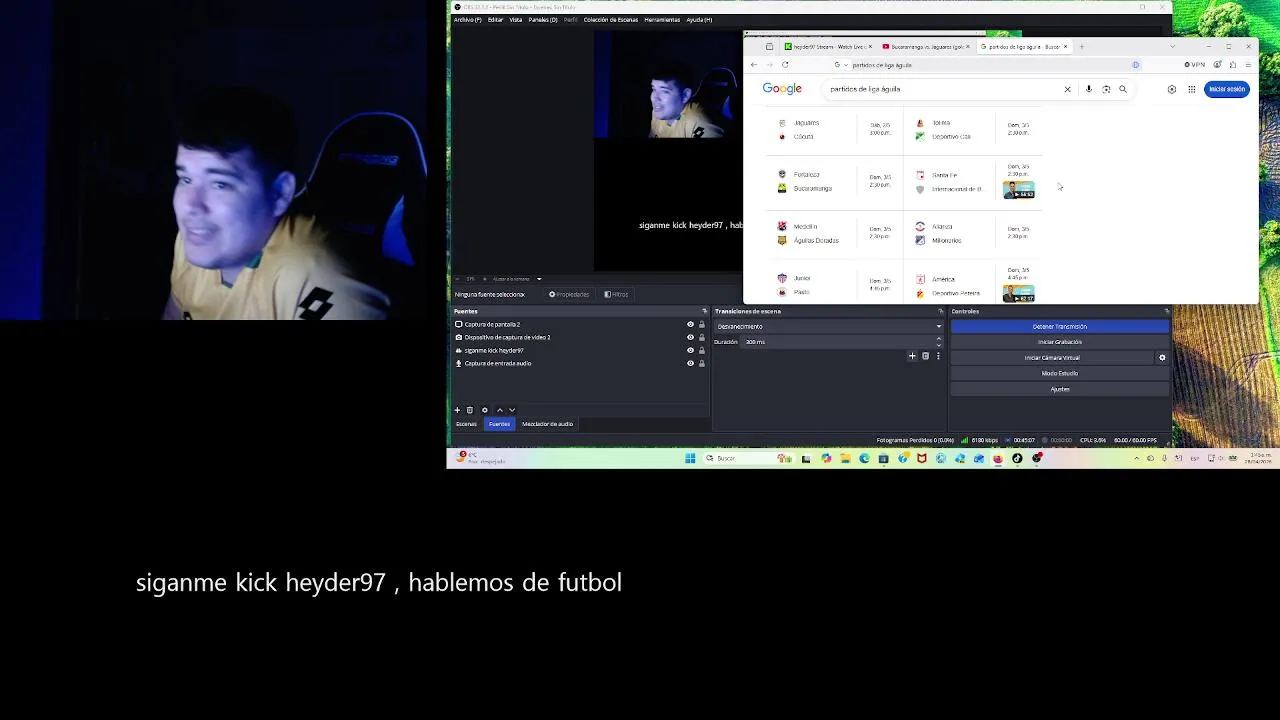
Task: Remove selected source with trash icon
Action: pyautogui.click(x=469, y=410)
